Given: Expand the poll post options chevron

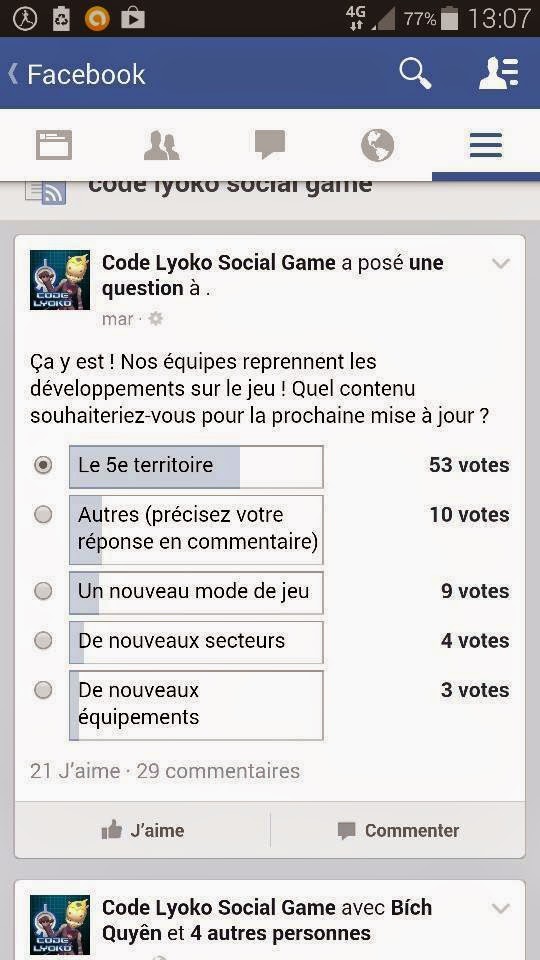Looking at the screenshot, I should click(501, 264).
